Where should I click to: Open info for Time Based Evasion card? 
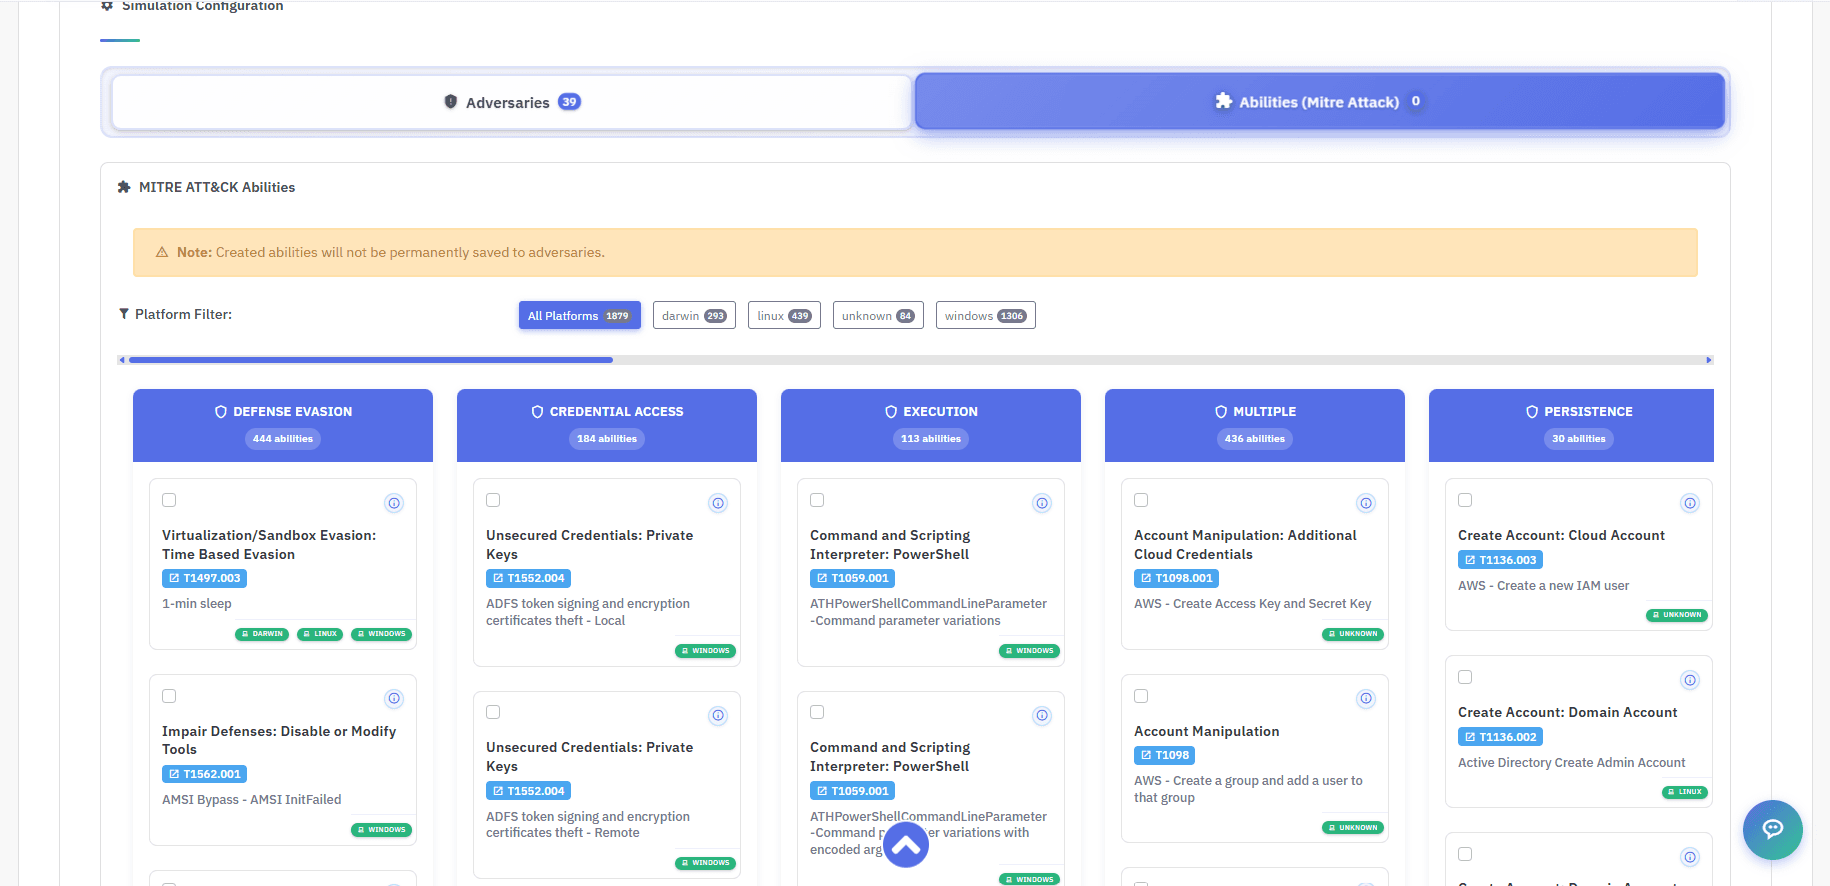(394, 503)
